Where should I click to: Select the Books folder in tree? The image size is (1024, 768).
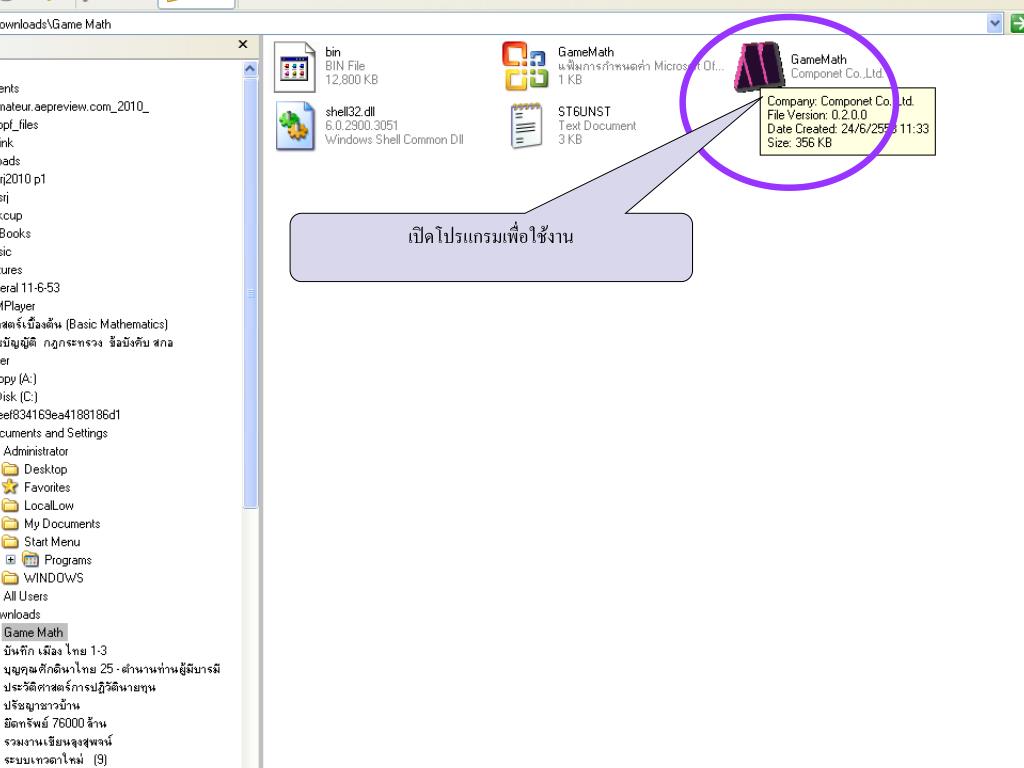pos(16,233)
